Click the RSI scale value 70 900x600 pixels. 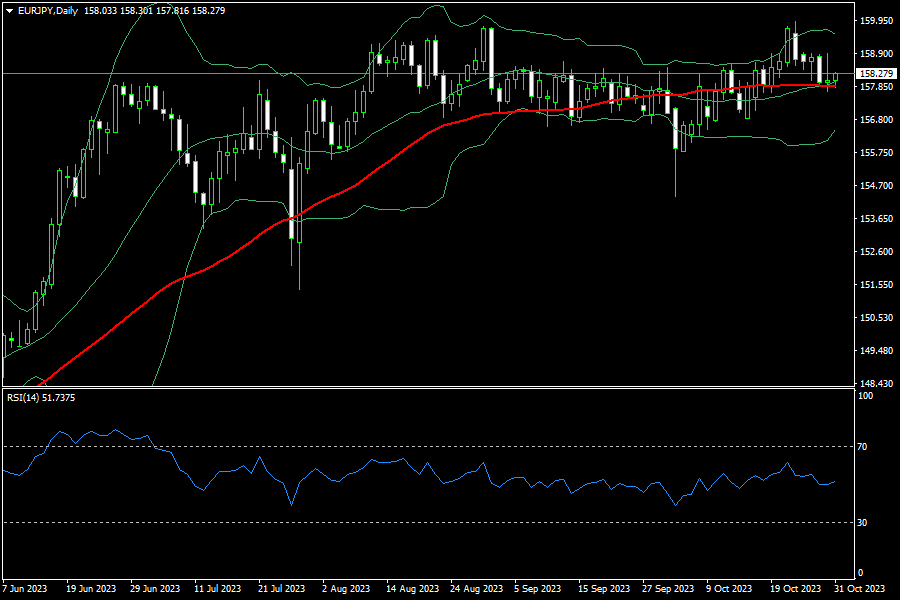(x=862, y=446)
